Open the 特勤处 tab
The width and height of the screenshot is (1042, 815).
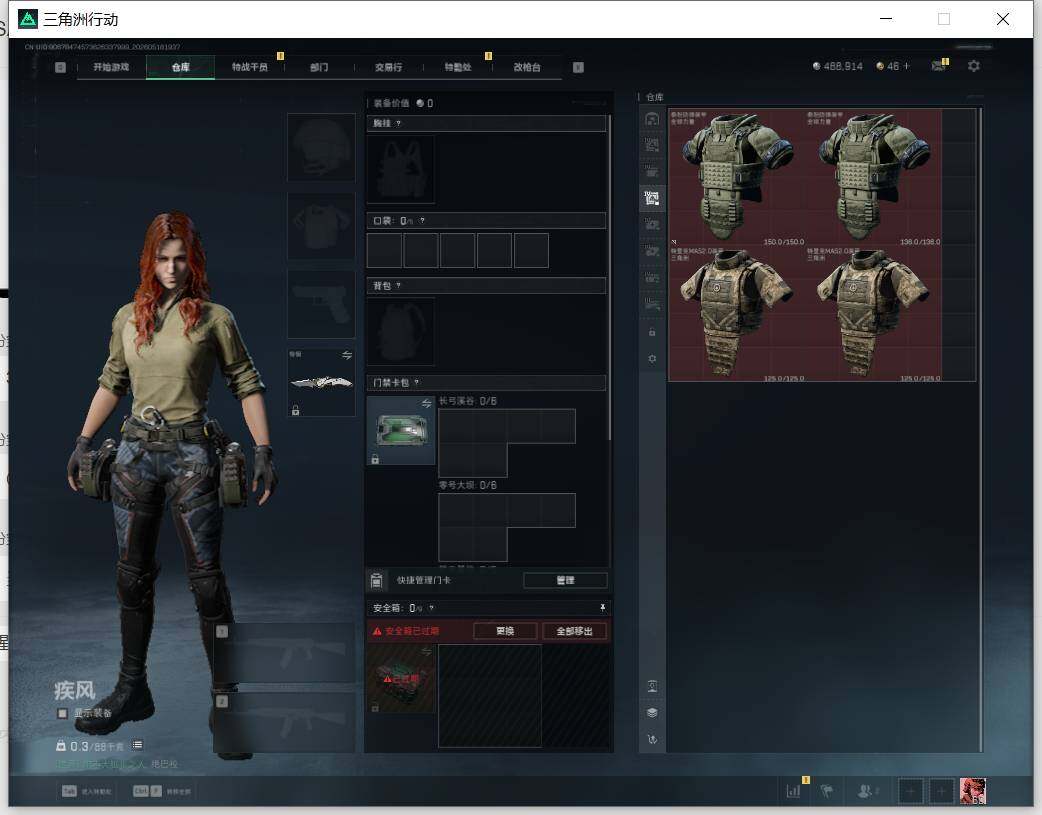[458, 67]
